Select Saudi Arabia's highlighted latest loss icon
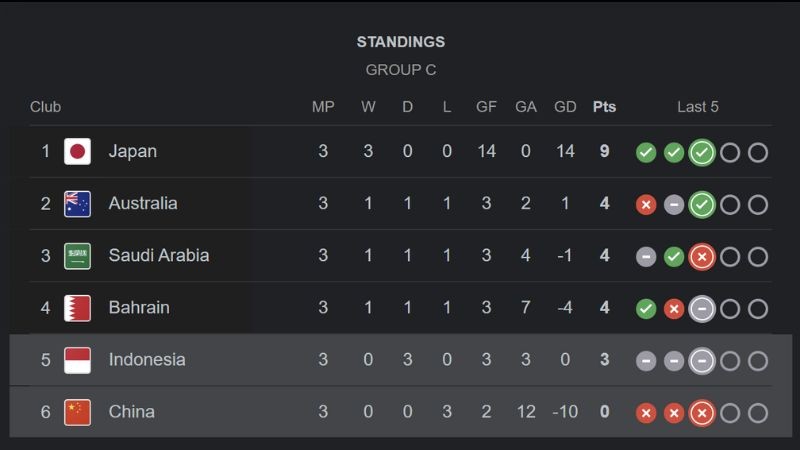The width and height of the screenshot is (800, 450). pyautogui.click(x=702, y=257)
